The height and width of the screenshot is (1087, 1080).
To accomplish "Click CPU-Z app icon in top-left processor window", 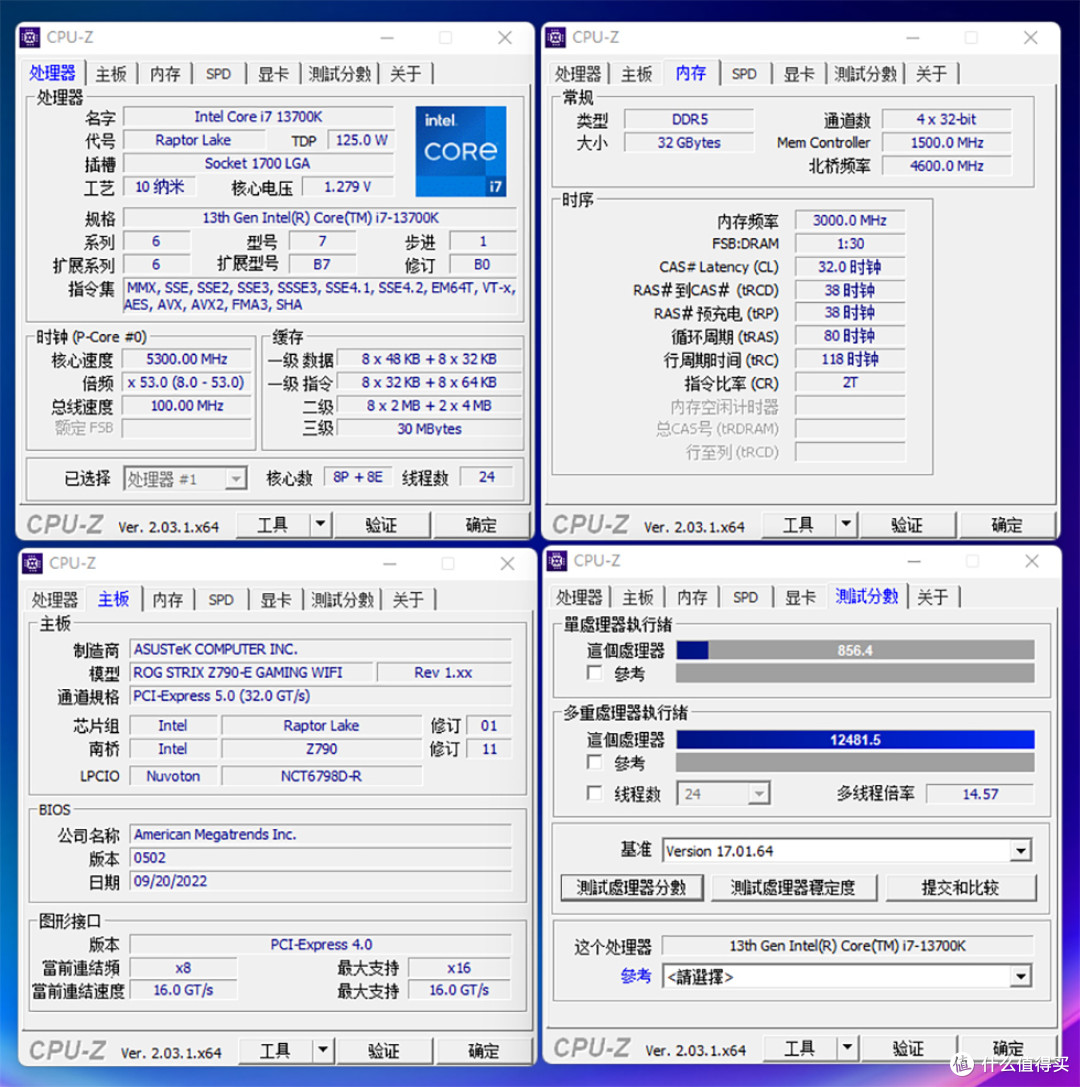I will [30, 37].
